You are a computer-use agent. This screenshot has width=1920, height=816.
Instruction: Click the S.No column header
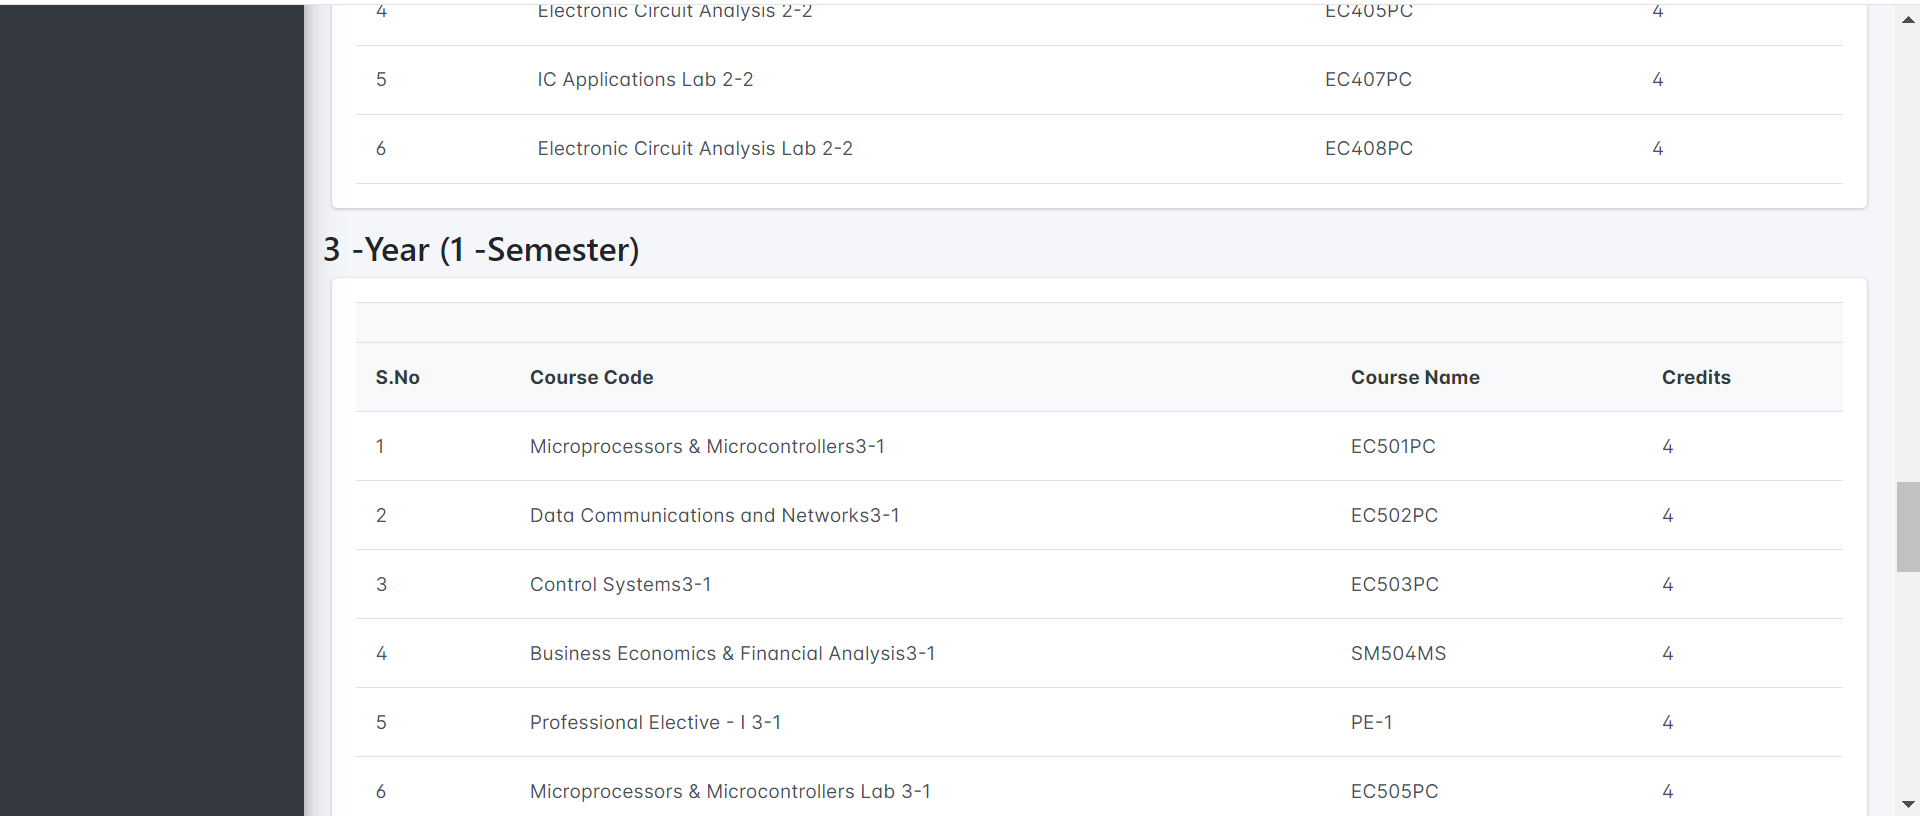pos(398,378)
